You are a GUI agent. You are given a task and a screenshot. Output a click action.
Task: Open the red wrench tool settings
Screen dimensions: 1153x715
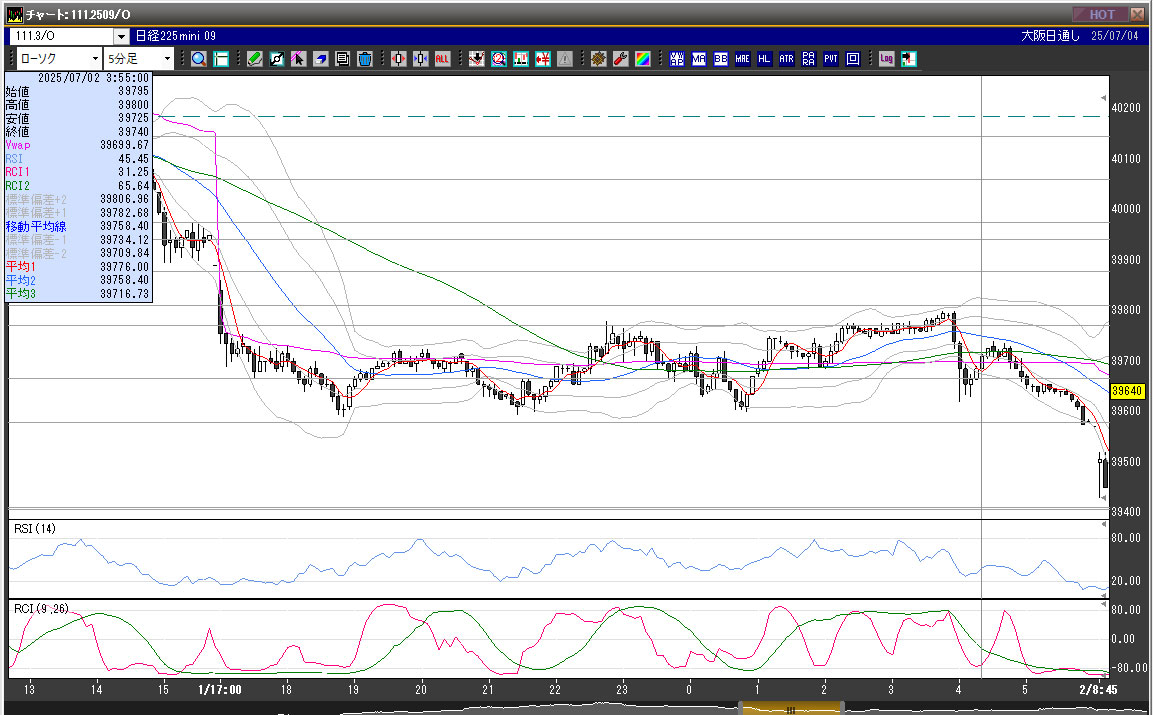pos(621,59)
